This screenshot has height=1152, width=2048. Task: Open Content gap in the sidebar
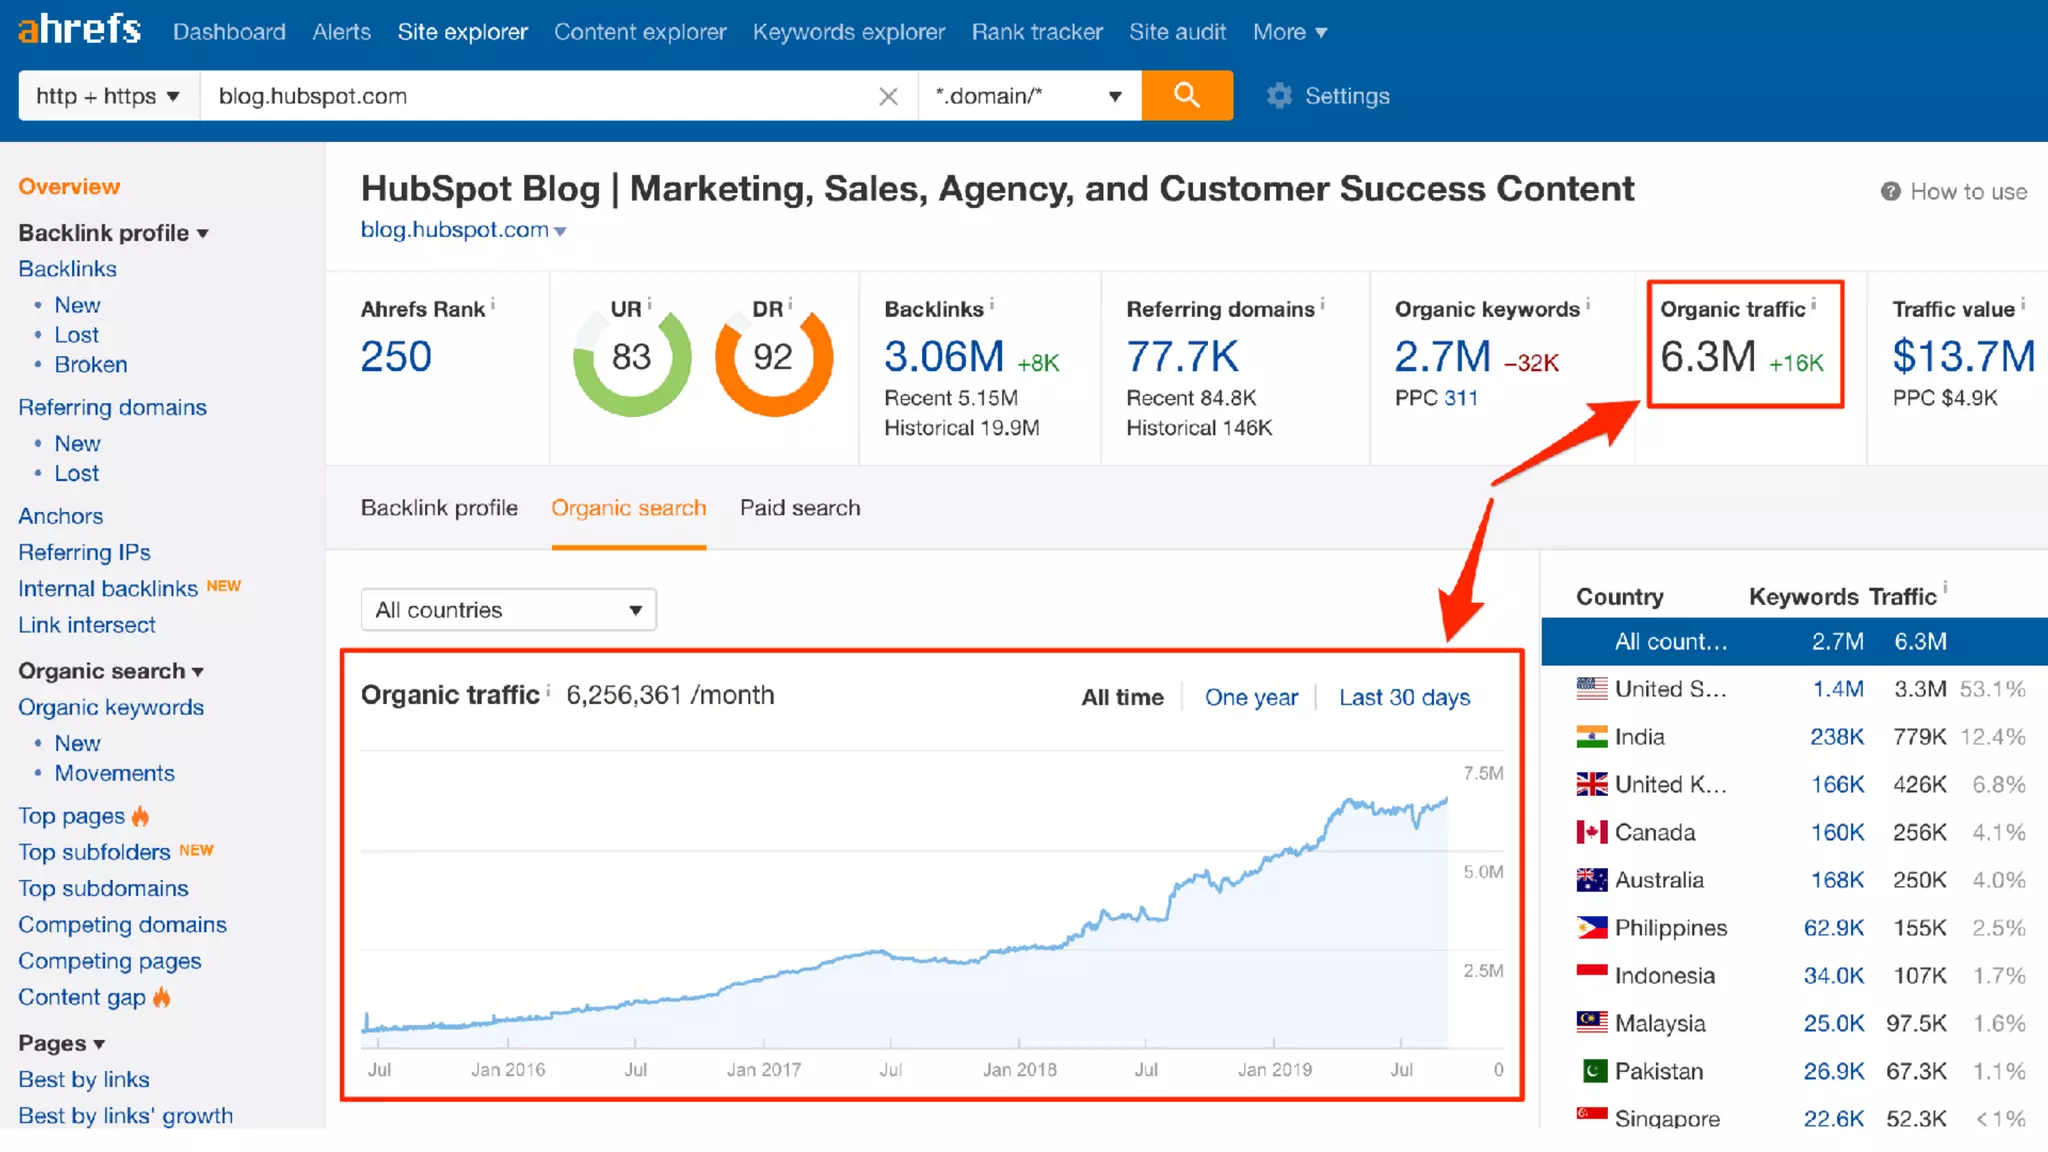(82, 997)
